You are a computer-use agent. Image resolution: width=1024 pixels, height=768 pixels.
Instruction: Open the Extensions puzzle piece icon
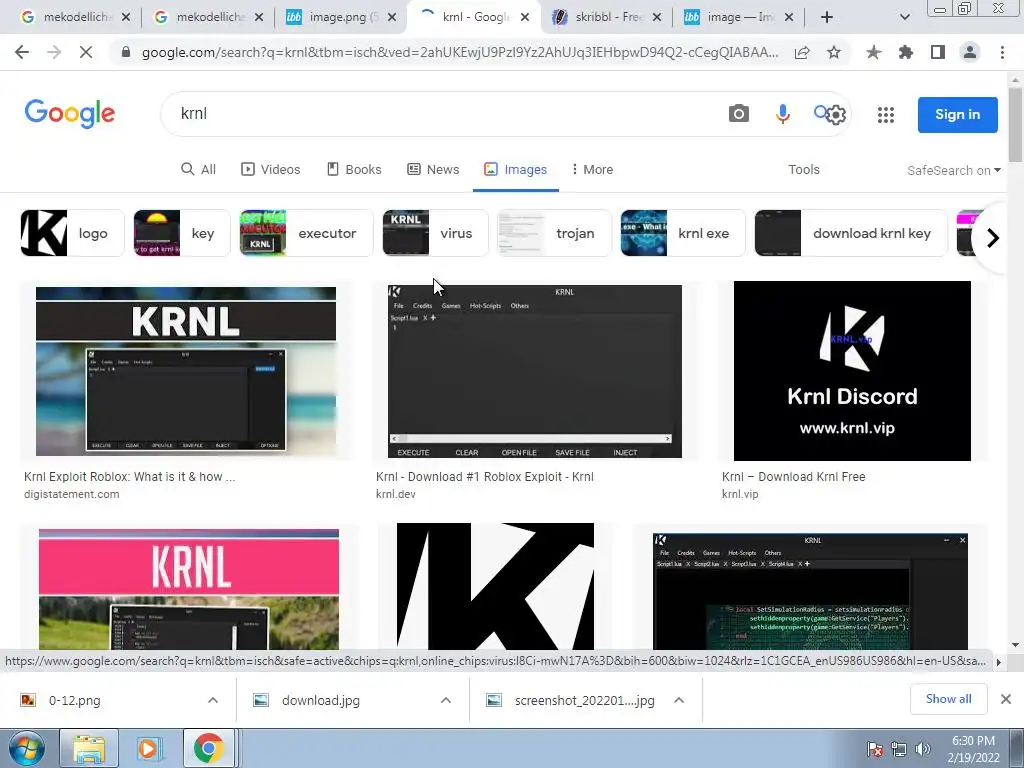(x=906, y=52)
